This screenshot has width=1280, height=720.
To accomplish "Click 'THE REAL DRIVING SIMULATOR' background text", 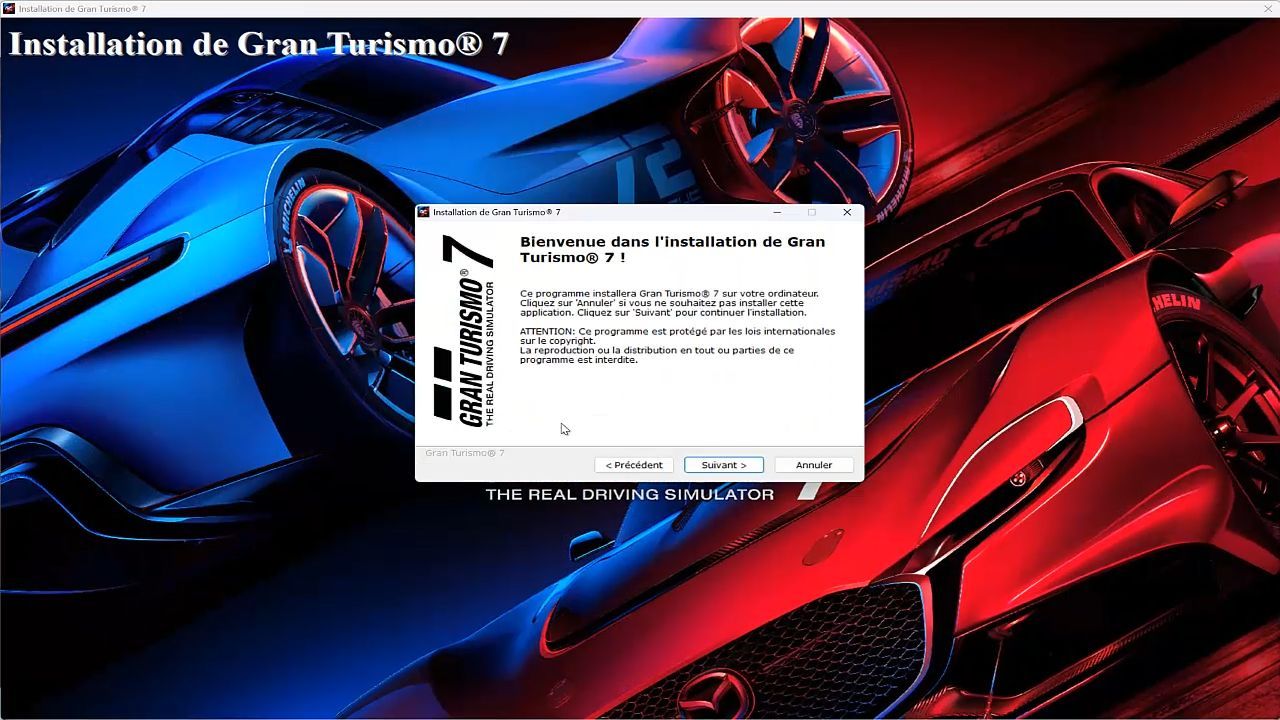I will point(630,495).
